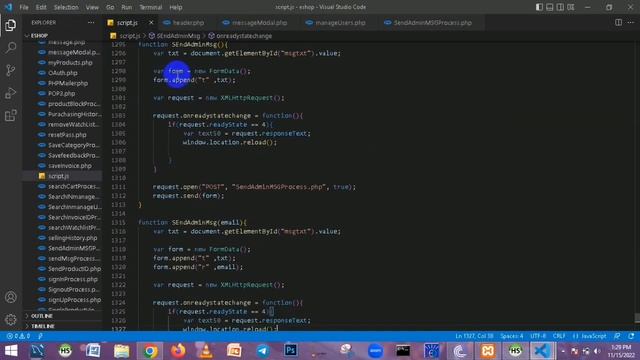
Task: Open the Extensions view
Action: pos(11,116)
